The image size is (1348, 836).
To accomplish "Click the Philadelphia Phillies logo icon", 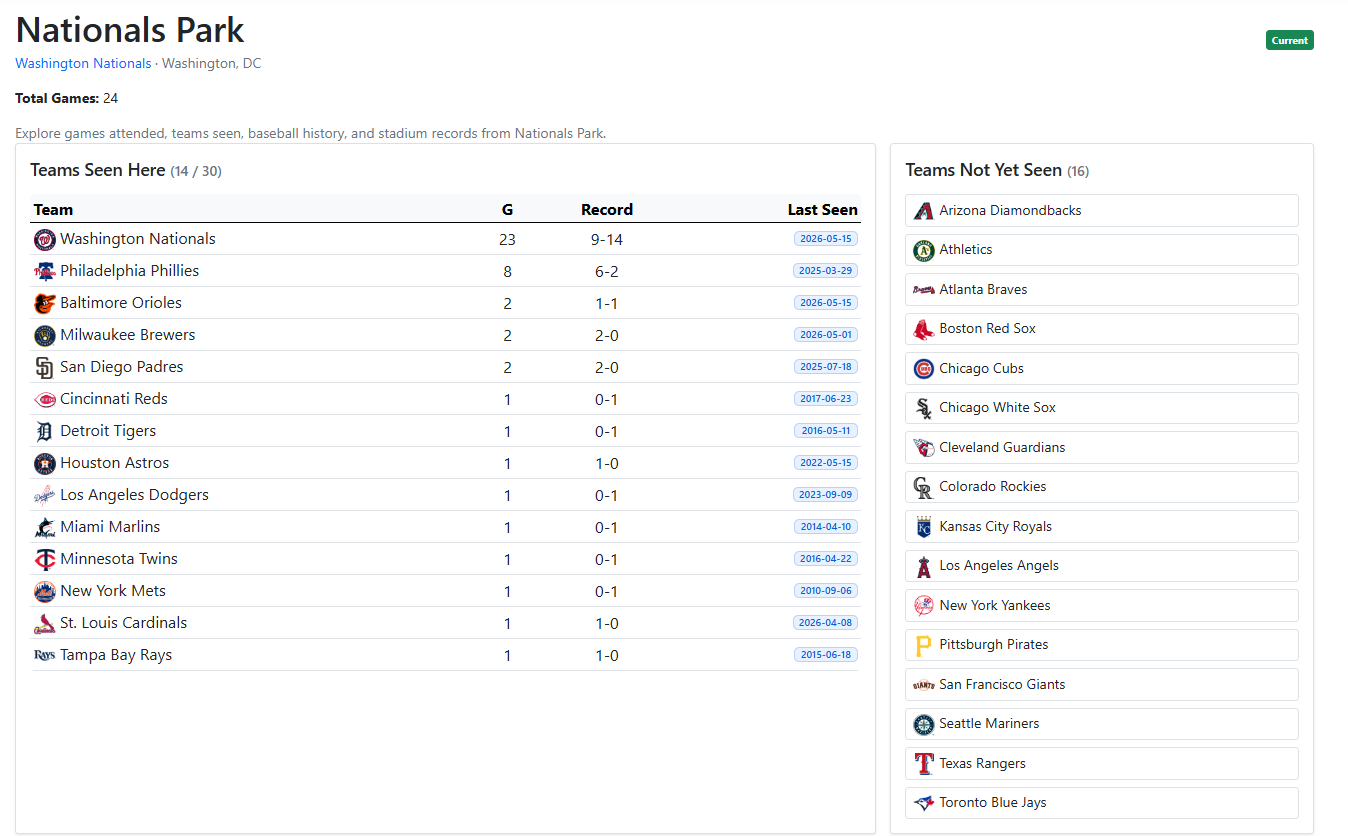I will pos(44,271).
